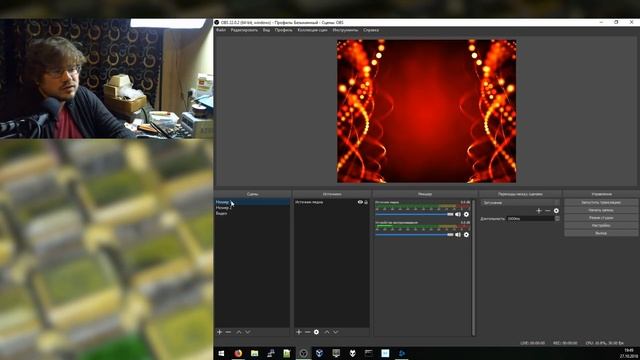The image size is (640, 360).
Task: Select the Видео scene
Action: click(252, 213)
